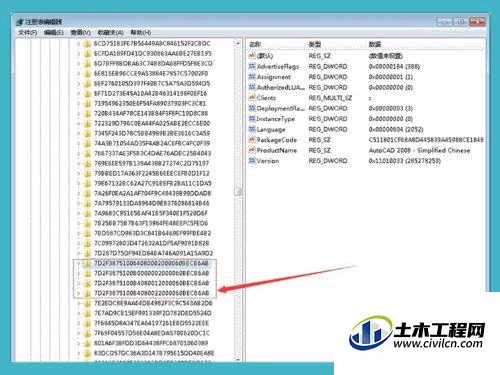Select key starting with 7D2F3875100840800220
The image size is (500, 375).
[x=152, y=293]
